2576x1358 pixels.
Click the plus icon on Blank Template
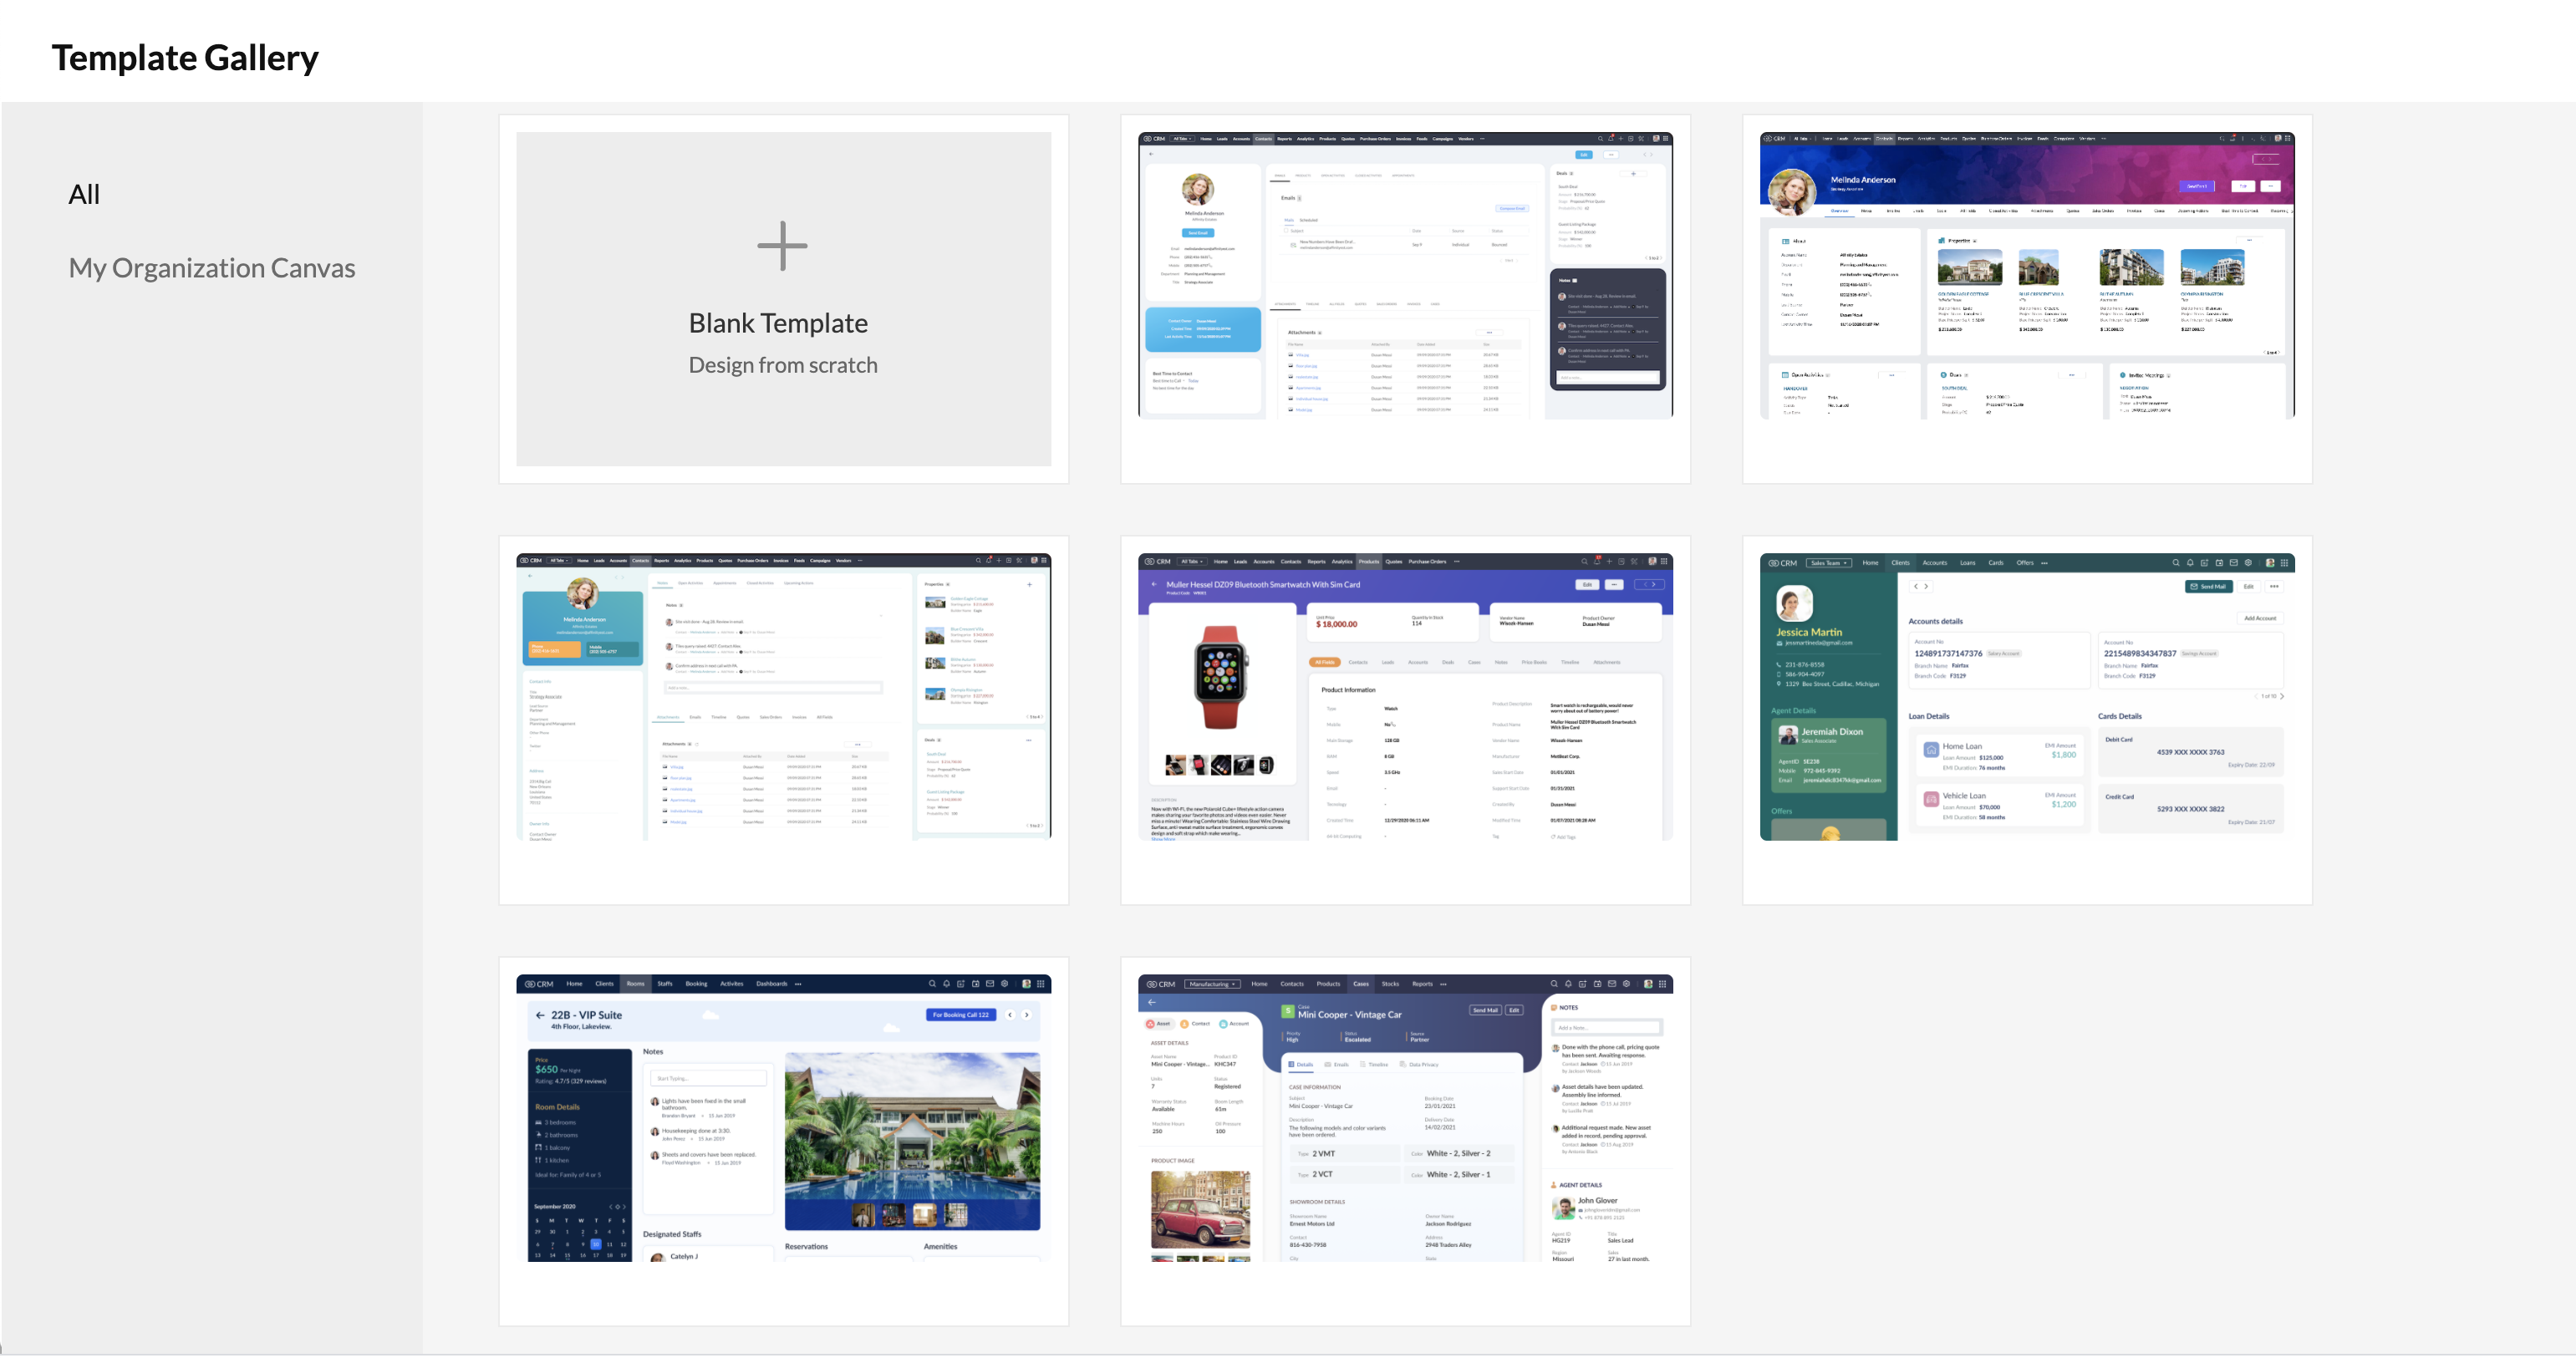coord(782,246)
